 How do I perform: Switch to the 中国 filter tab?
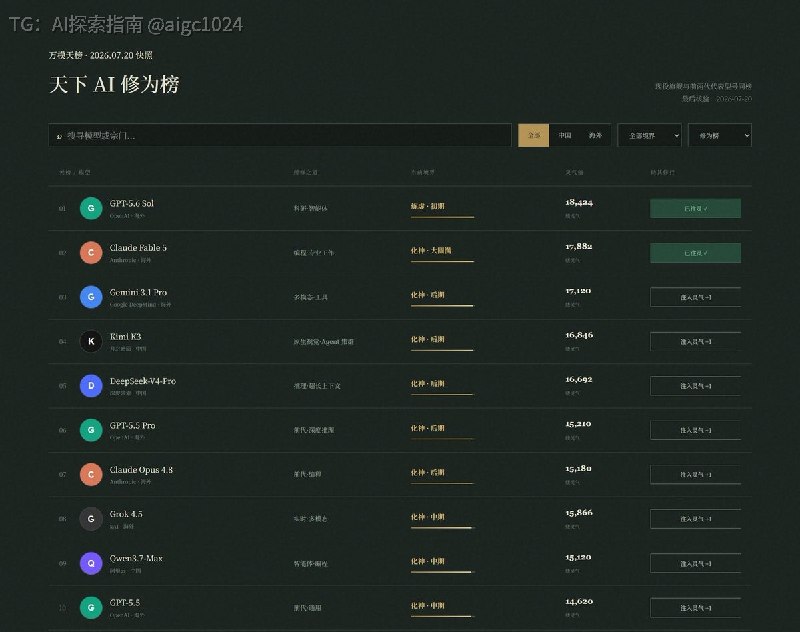coord(565,135)
